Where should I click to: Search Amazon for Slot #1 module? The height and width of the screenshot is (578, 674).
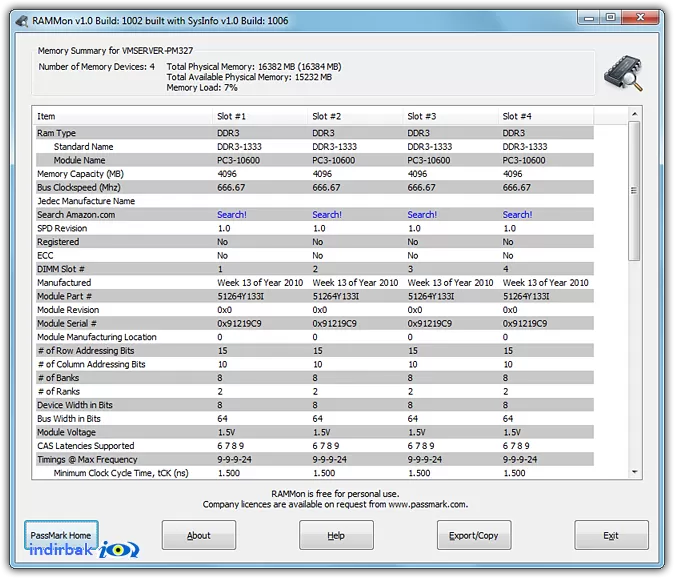point(232,214)
